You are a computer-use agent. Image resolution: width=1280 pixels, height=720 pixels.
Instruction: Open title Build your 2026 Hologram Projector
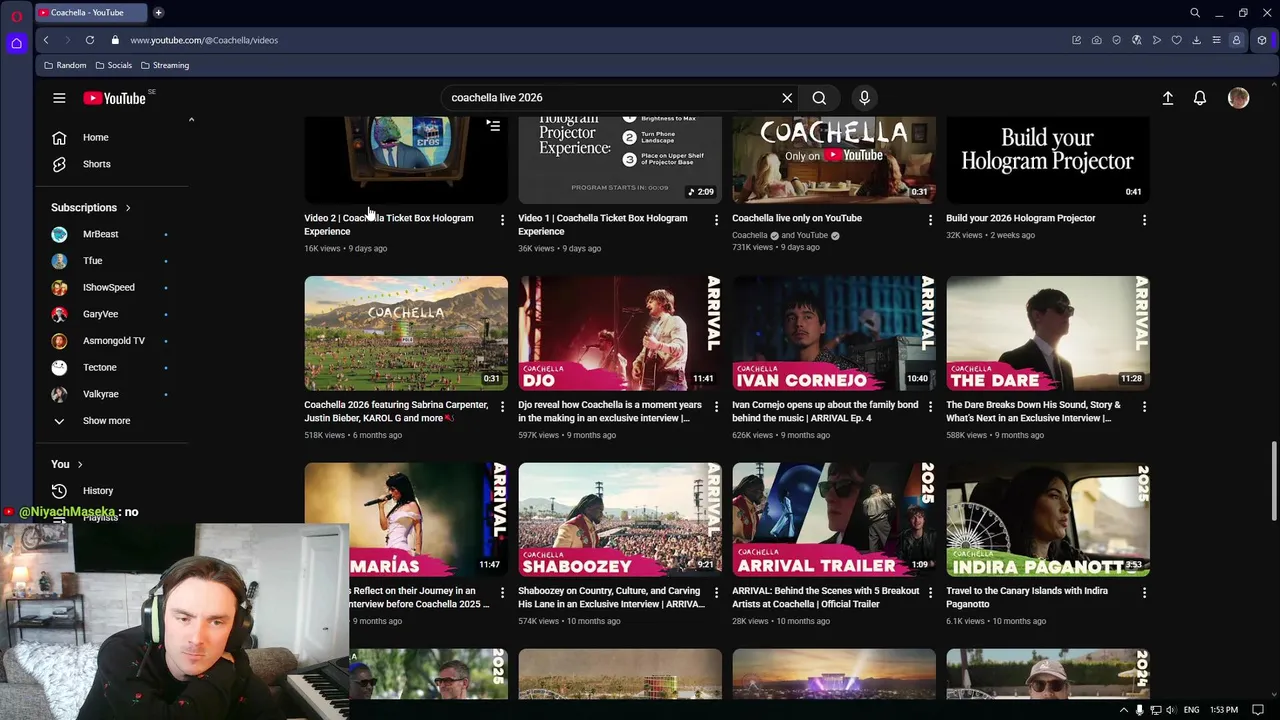pyautogui.click(x=1020, y=218)
